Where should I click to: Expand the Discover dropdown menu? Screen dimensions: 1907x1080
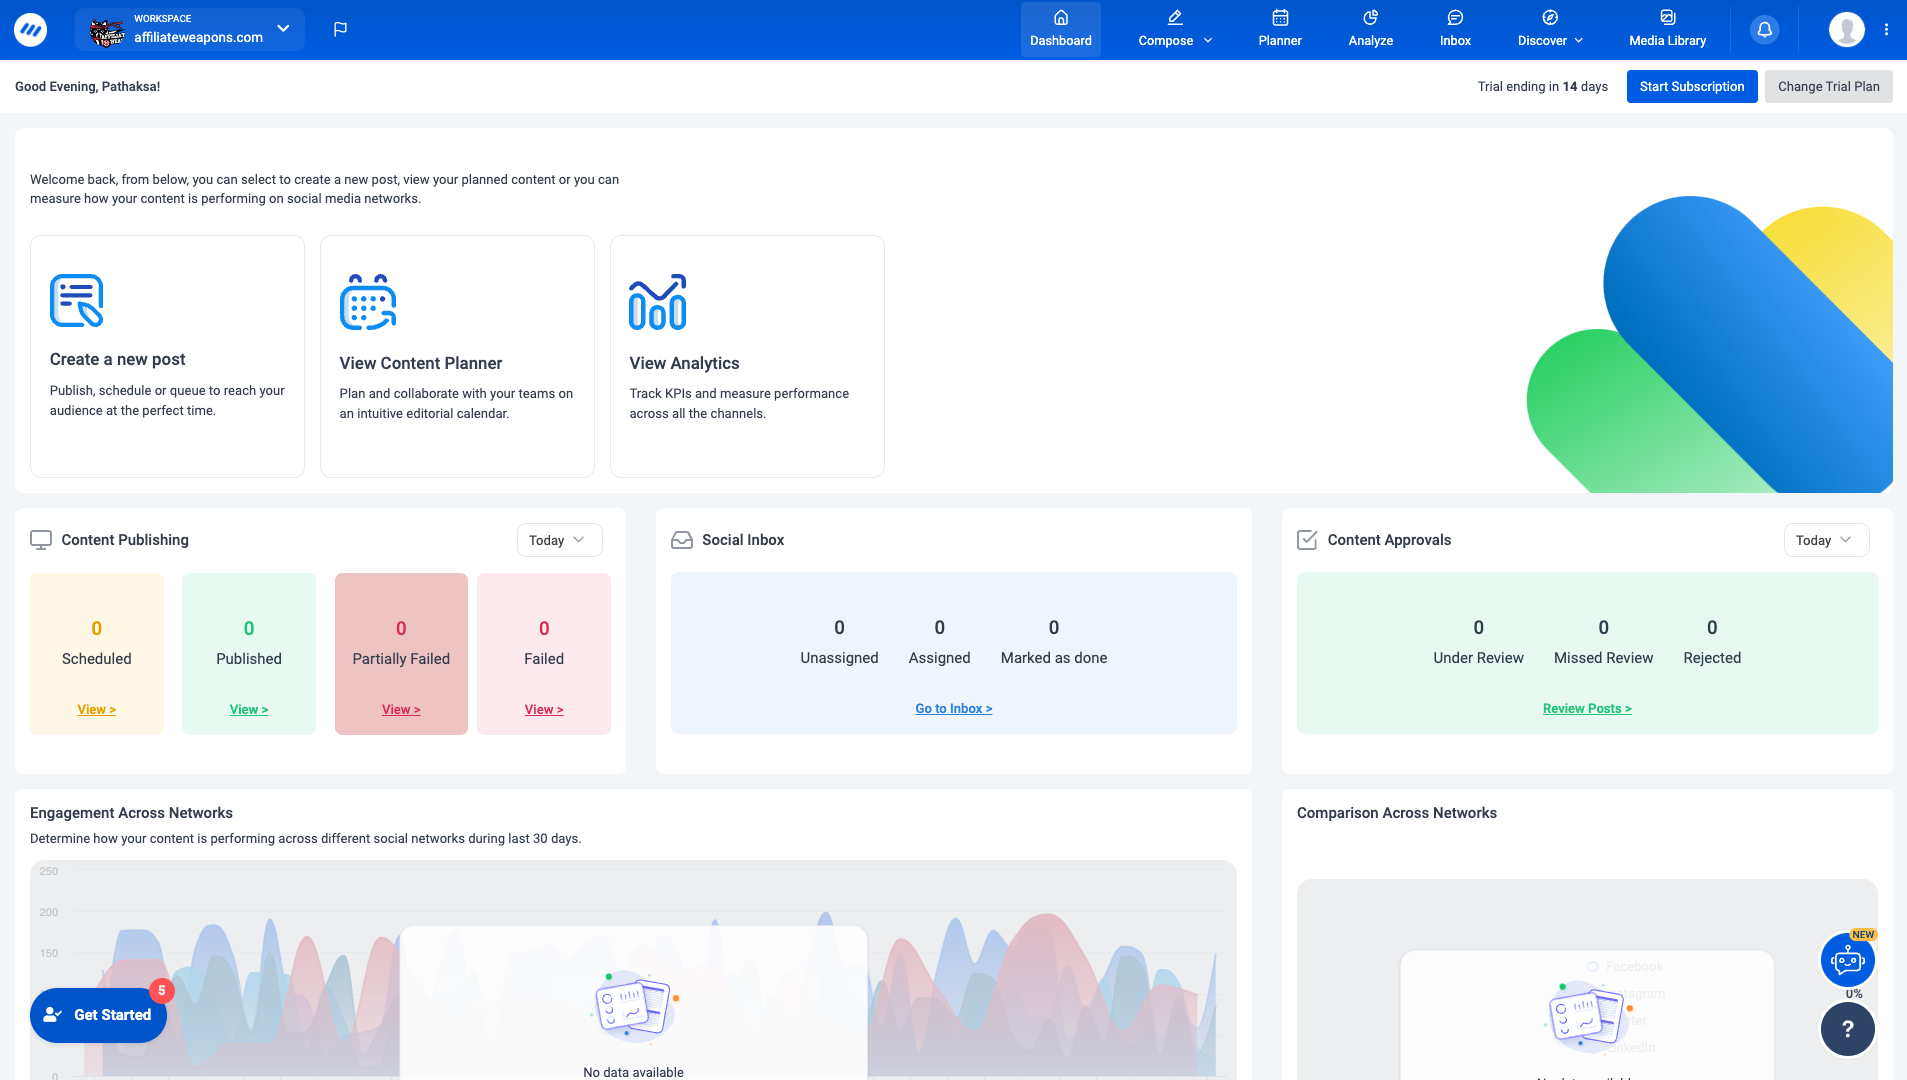1550,29
